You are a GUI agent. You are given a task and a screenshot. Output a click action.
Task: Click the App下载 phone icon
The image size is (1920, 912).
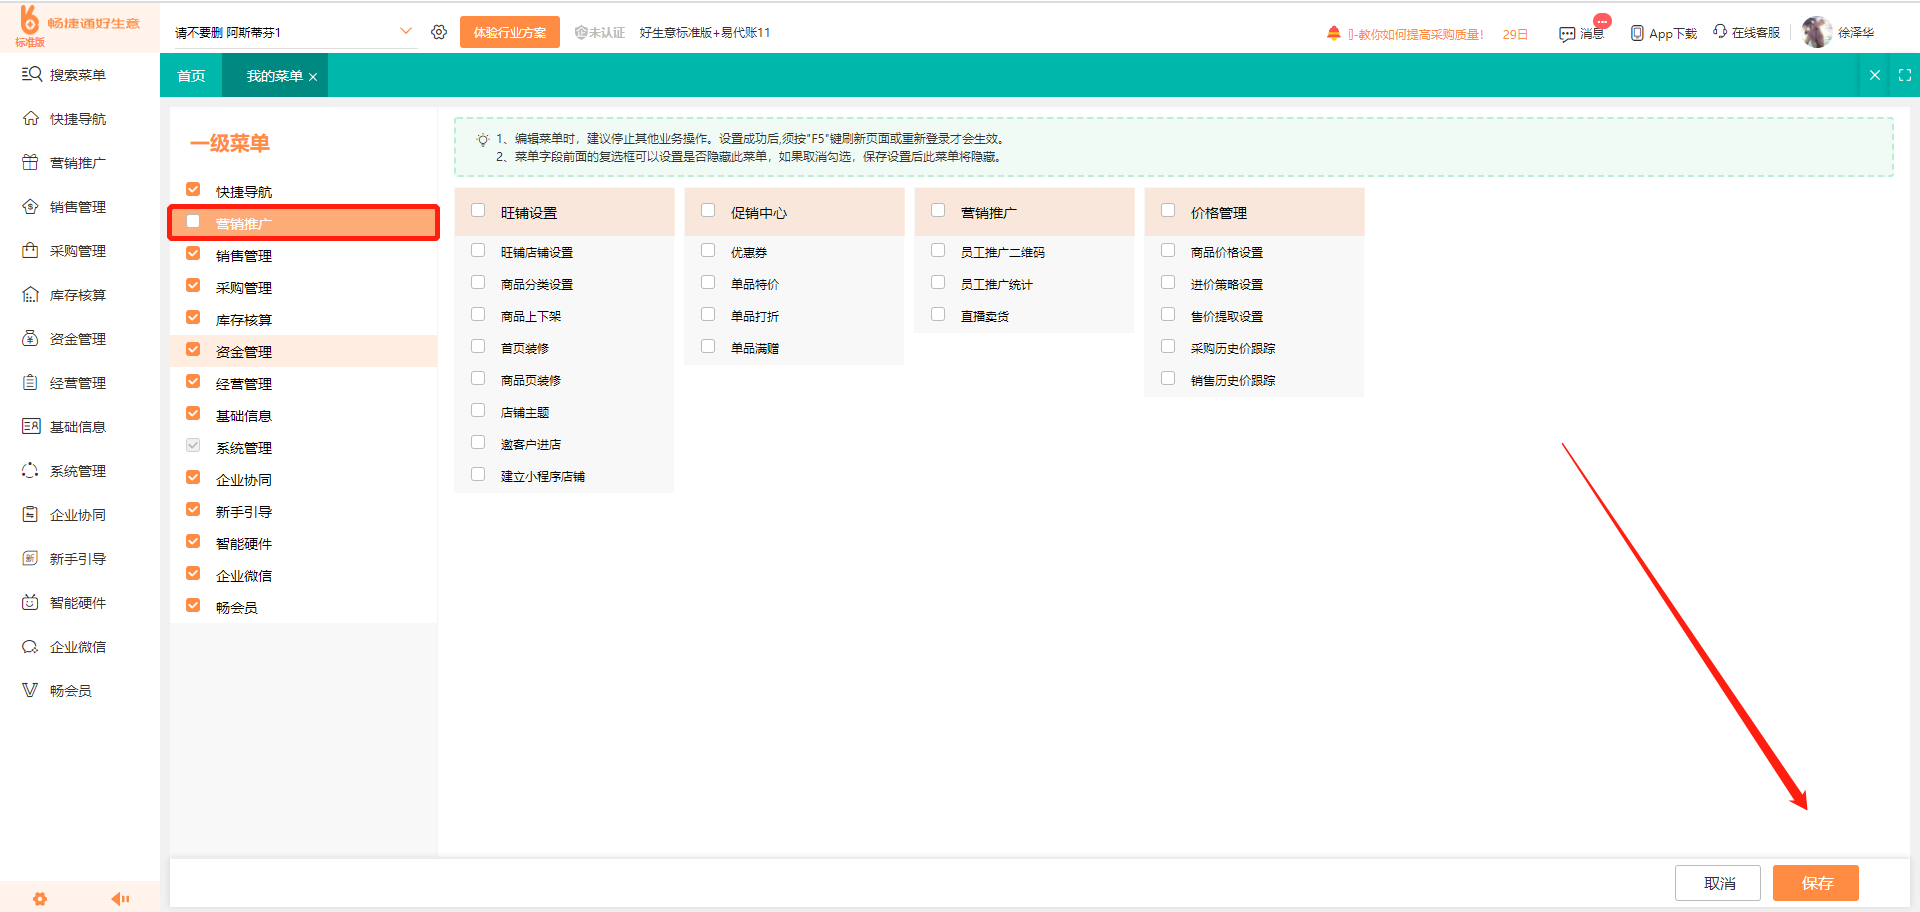pos(1637,33)
